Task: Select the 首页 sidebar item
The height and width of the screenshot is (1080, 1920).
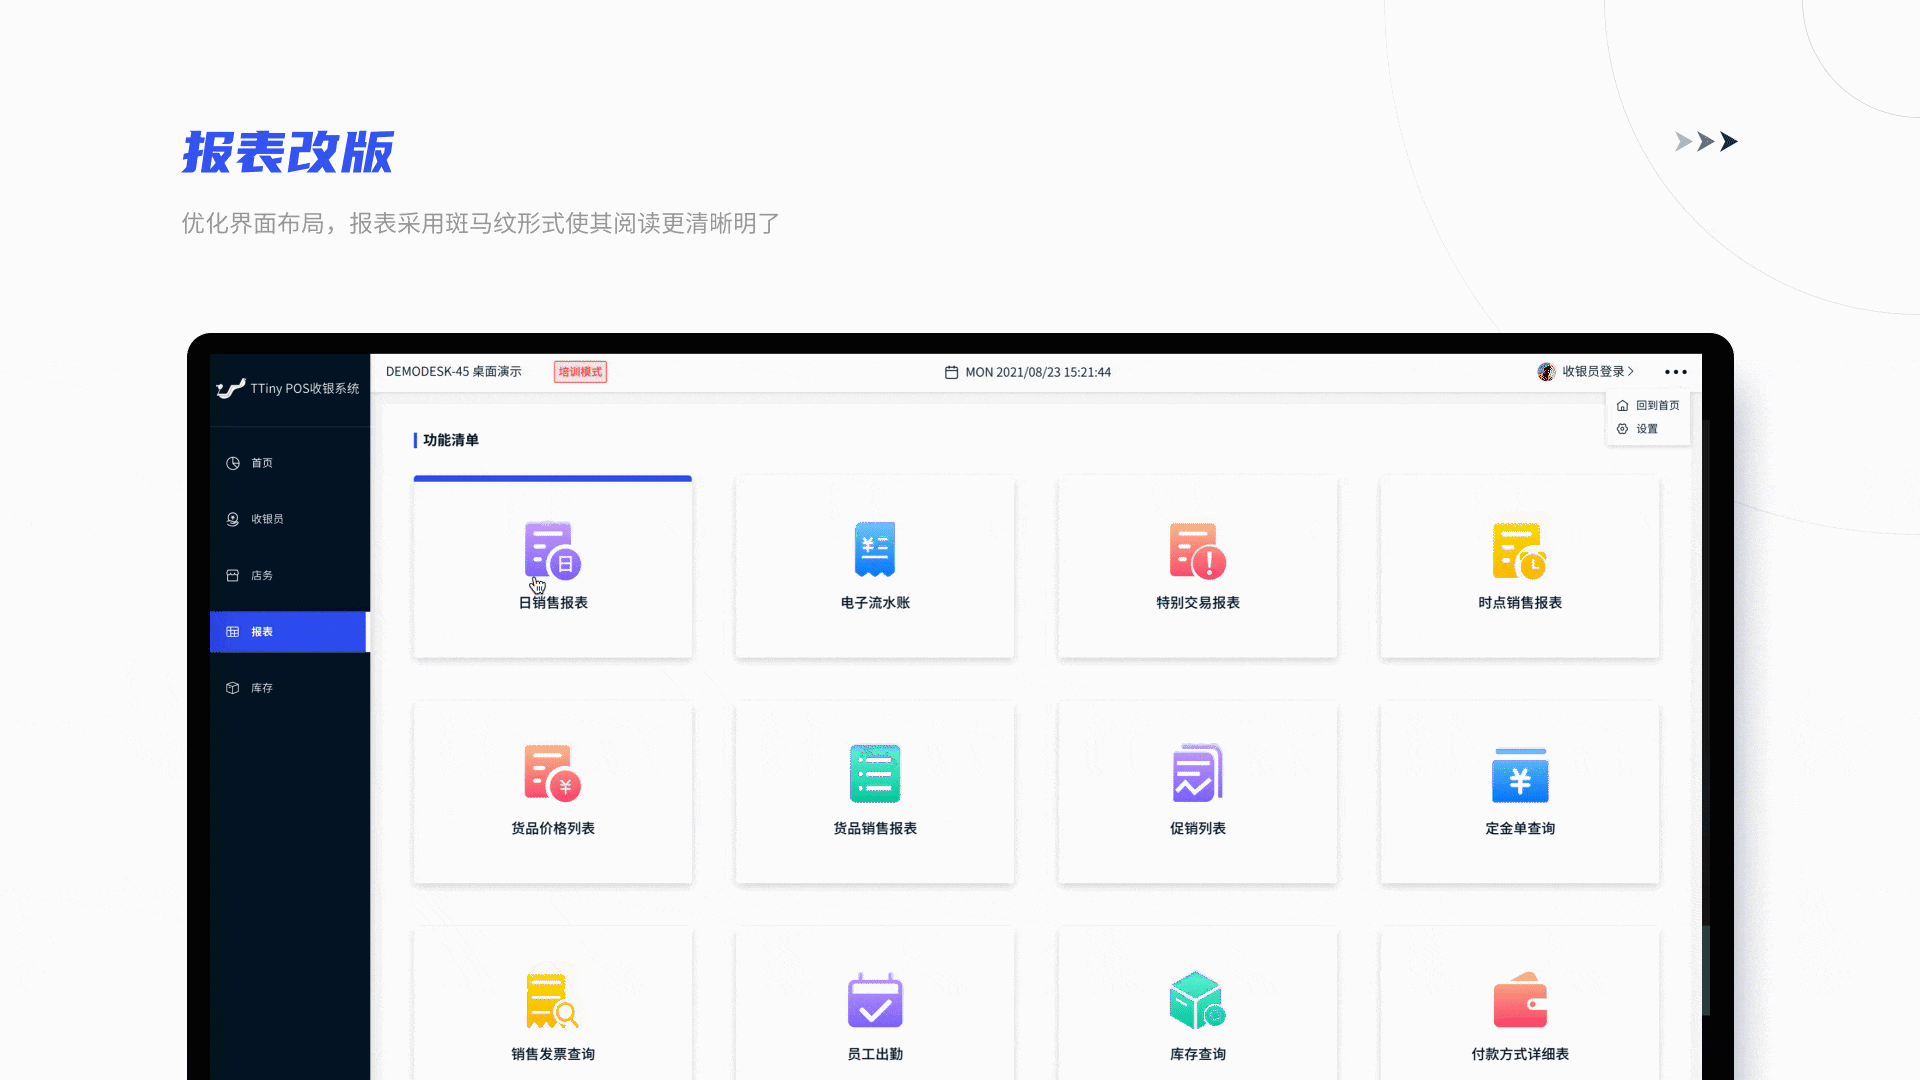Action: [x=262, y=463]
